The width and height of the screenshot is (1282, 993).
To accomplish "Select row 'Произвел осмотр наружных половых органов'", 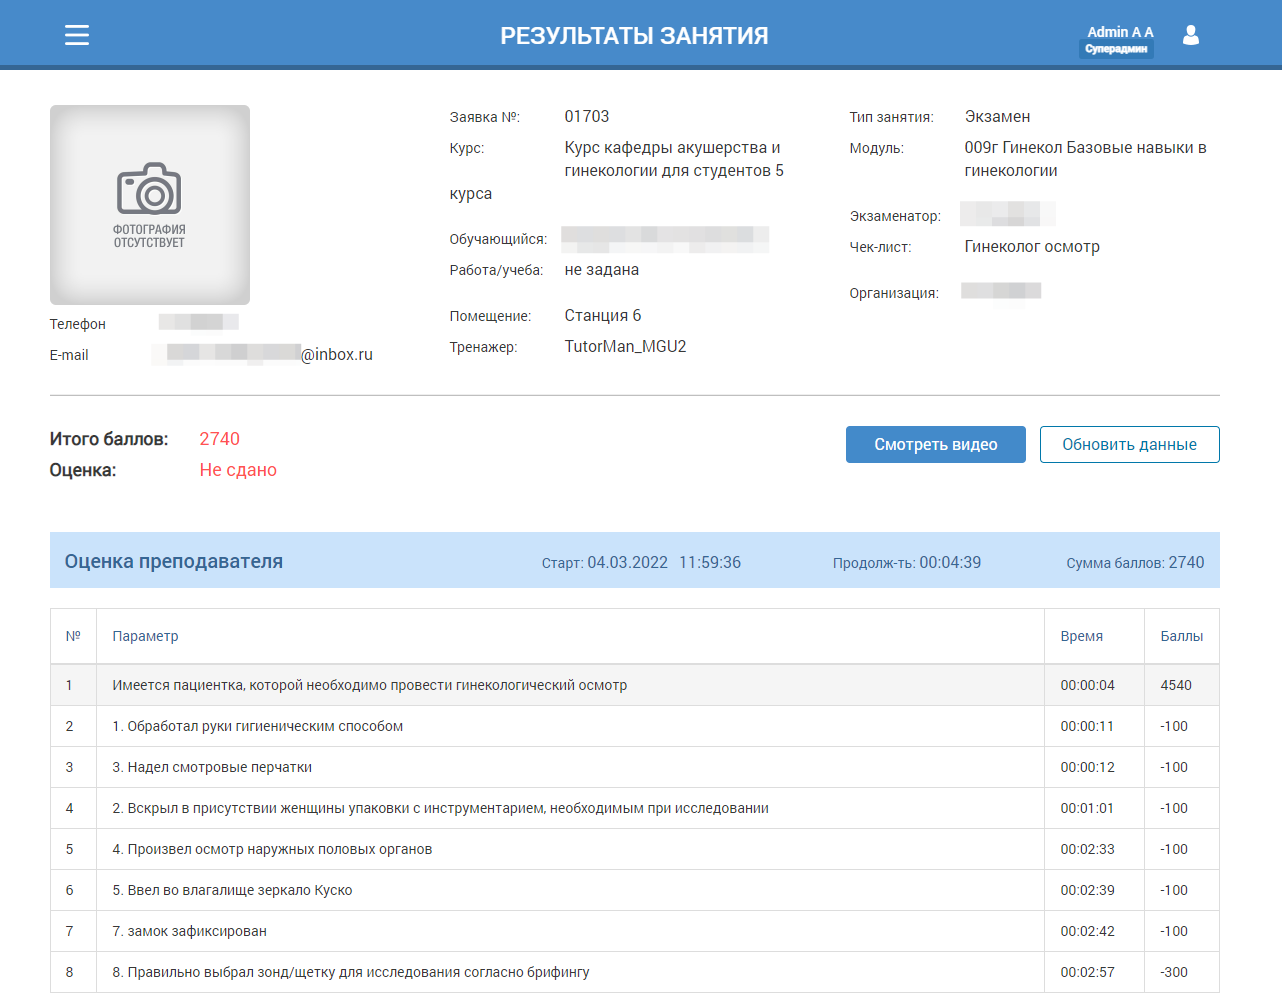I will coord(634,849).
